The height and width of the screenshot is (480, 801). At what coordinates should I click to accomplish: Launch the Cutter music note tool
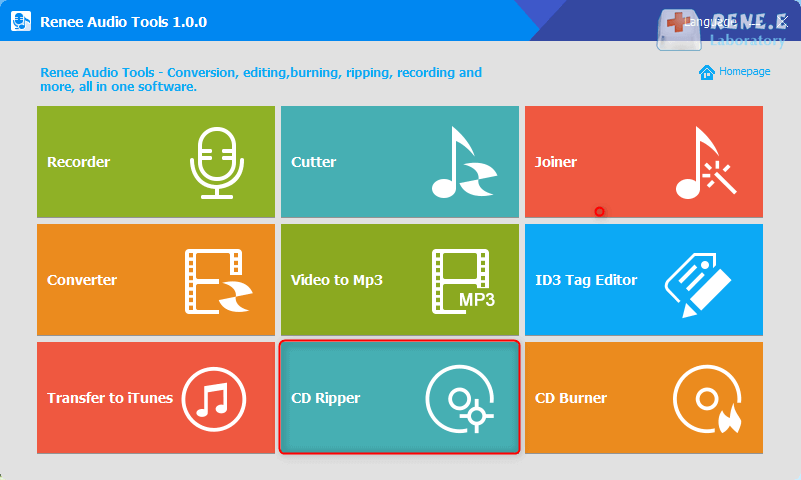click(x=400, y=162)
